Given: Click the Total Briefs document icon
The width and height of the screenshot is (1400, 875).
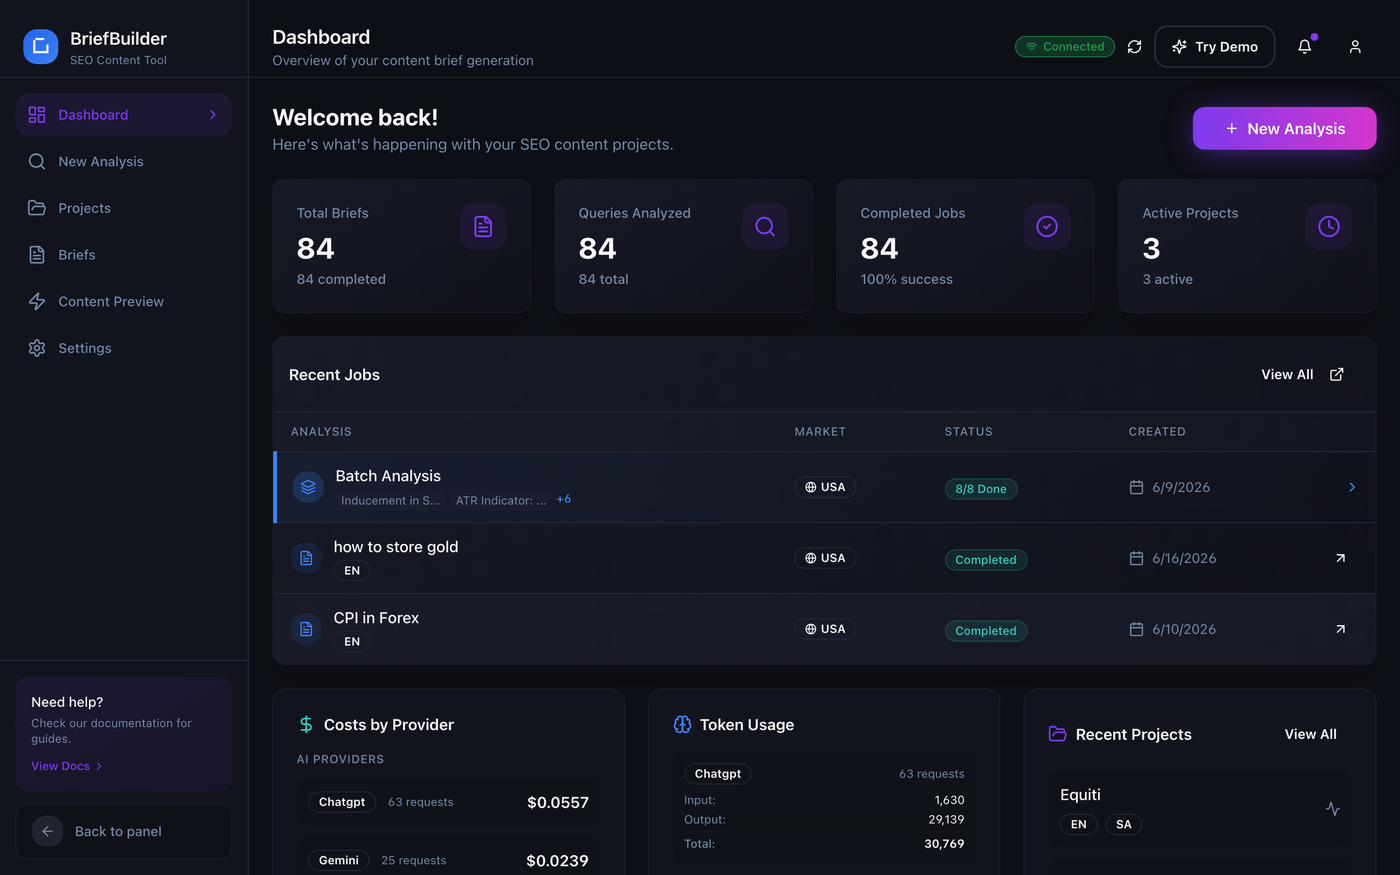Looking at the screenshot, I should 483,227.
